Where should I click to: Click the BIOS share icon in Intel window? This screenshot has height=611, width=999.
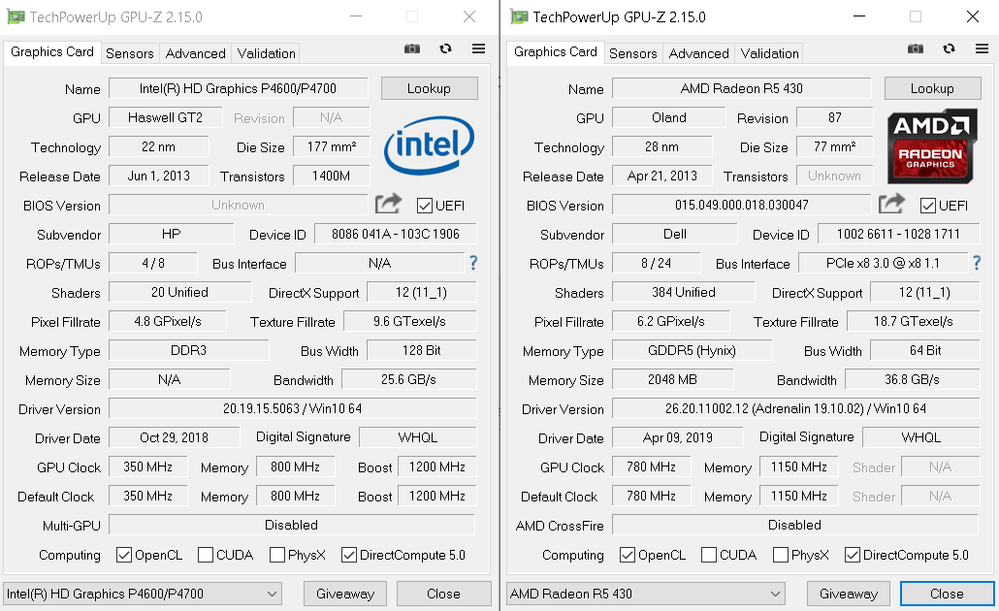pyautogui.click(x=388, y=204)
